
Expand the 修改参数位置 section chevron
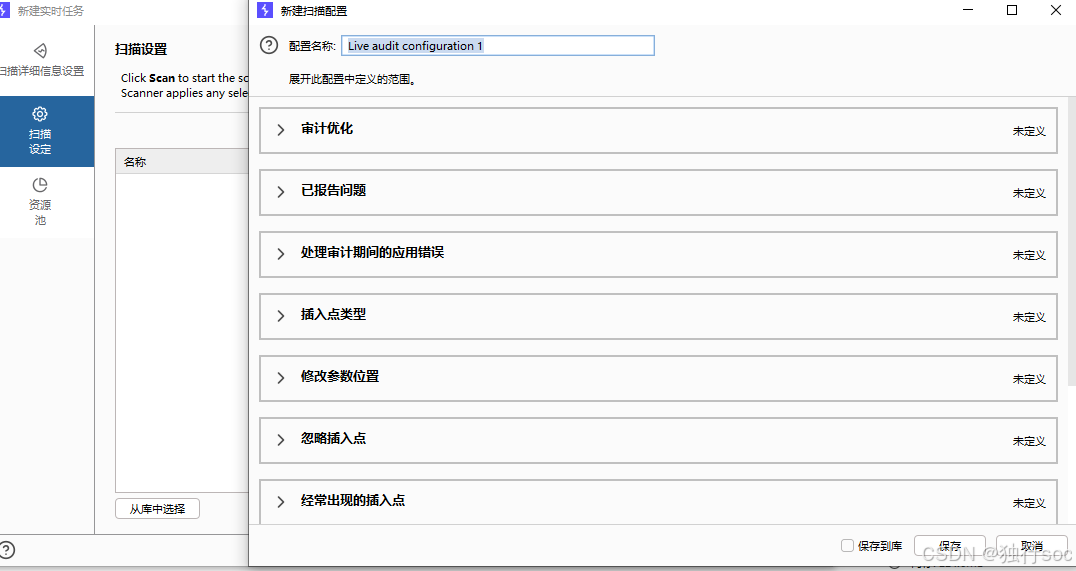tap(281, 377)
